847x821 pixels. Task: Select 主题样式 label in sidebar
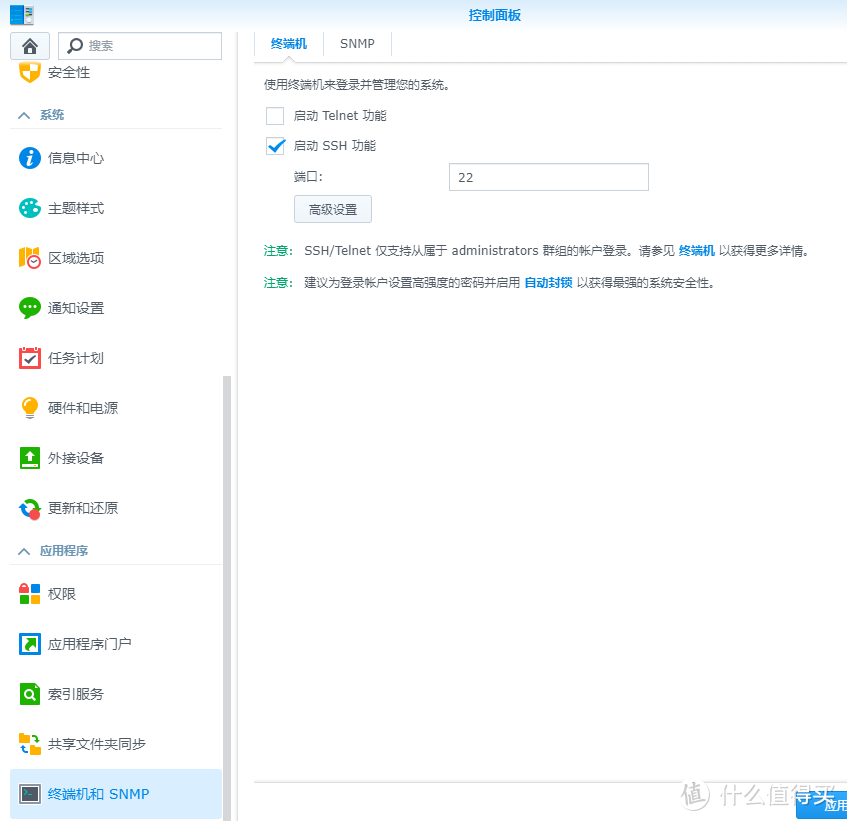click(76, 208)
